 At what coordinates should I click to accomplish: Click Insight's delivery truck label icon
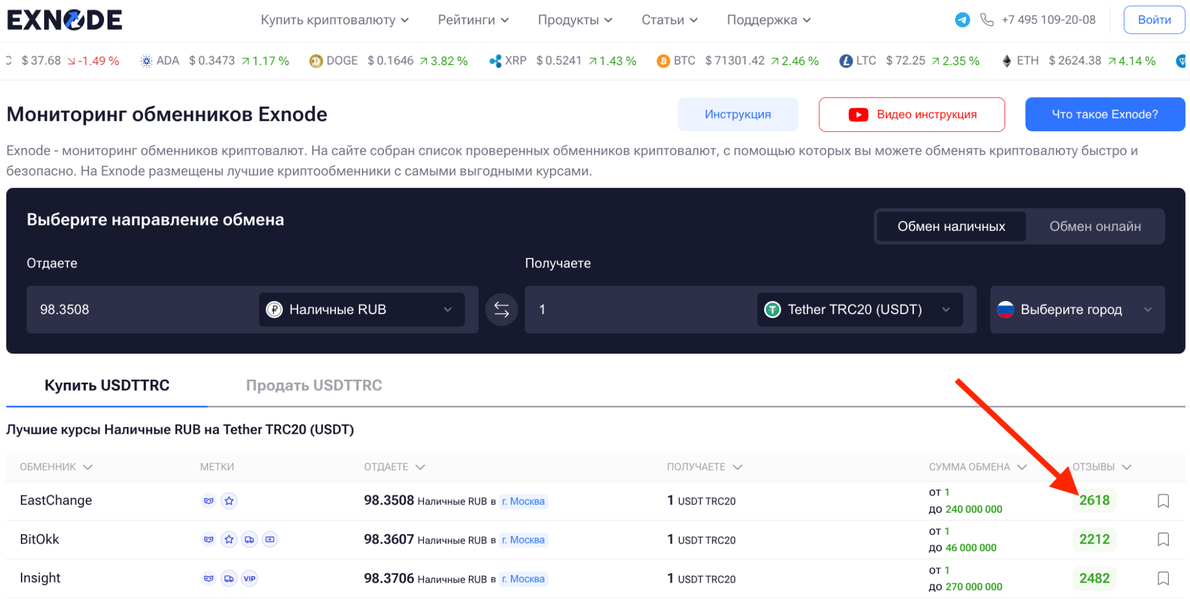click(x=229, y=578)
